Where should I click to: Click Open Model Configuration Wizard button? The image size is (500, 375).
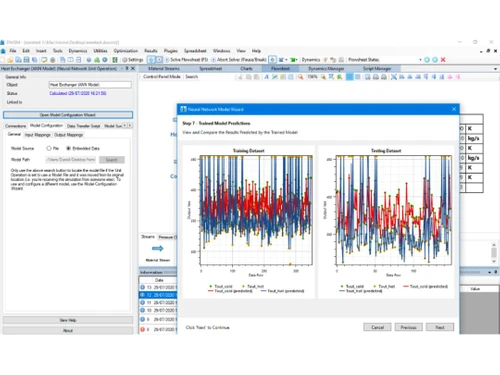(x=68, y=115)
